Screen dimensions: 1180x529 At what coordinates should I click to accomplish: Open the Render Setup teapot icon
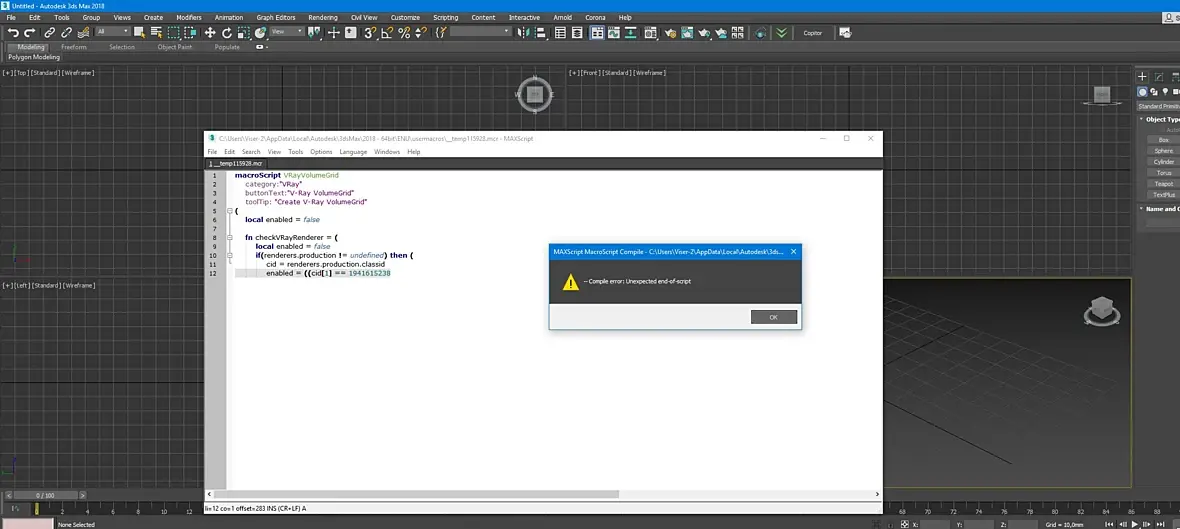[669, 33]
